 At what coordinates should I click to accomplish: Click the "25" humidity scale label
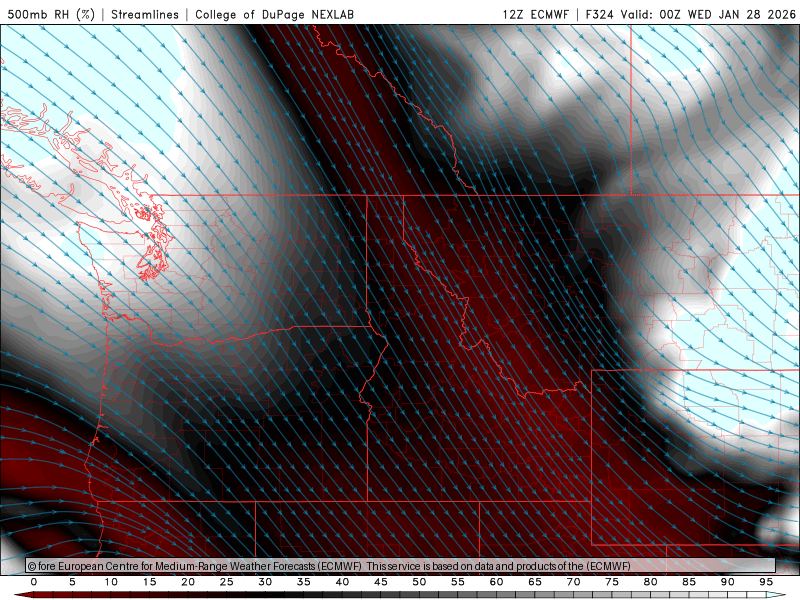[x=227, y=582]
